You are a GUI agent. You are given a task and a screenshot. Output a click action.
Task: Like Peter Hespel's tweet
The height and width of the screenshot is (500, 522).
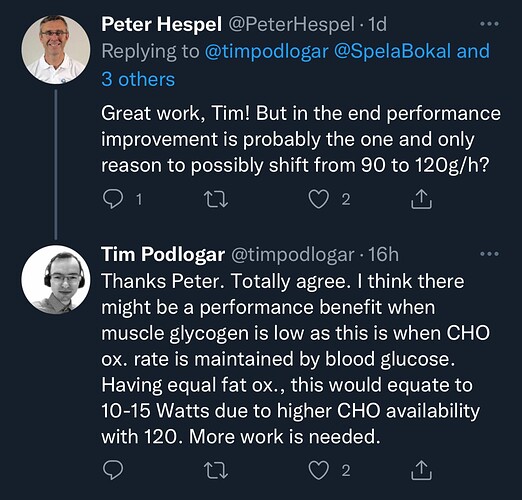coord(318,199)
